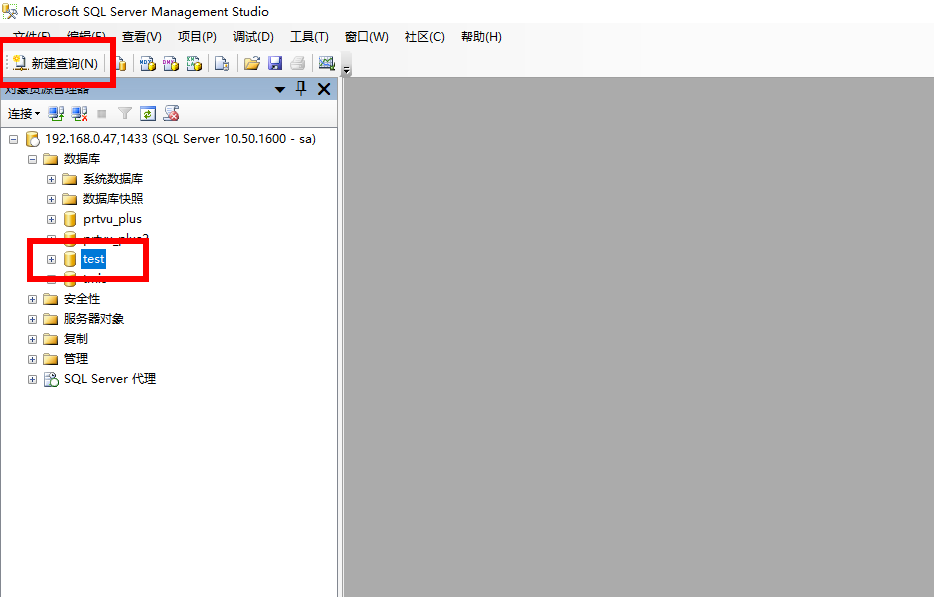
Task: Click the greyed-out Print icon
Action: pos(297,63)
